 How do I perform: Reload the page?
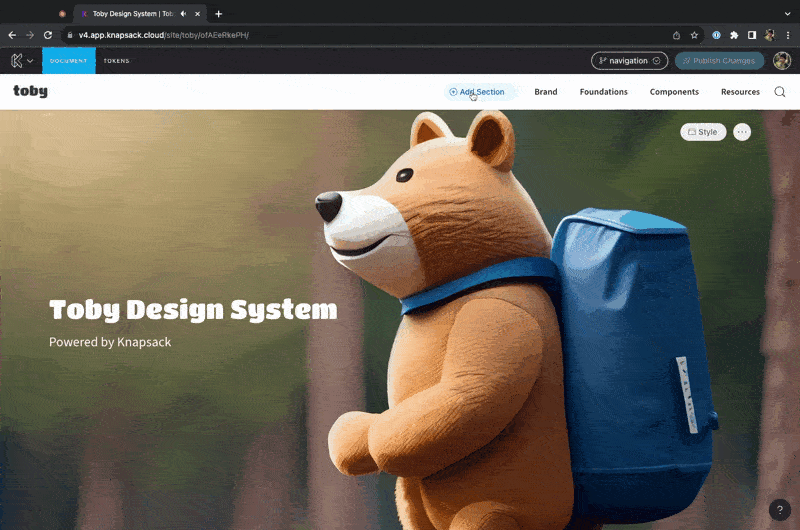click(x=47, y=35)
